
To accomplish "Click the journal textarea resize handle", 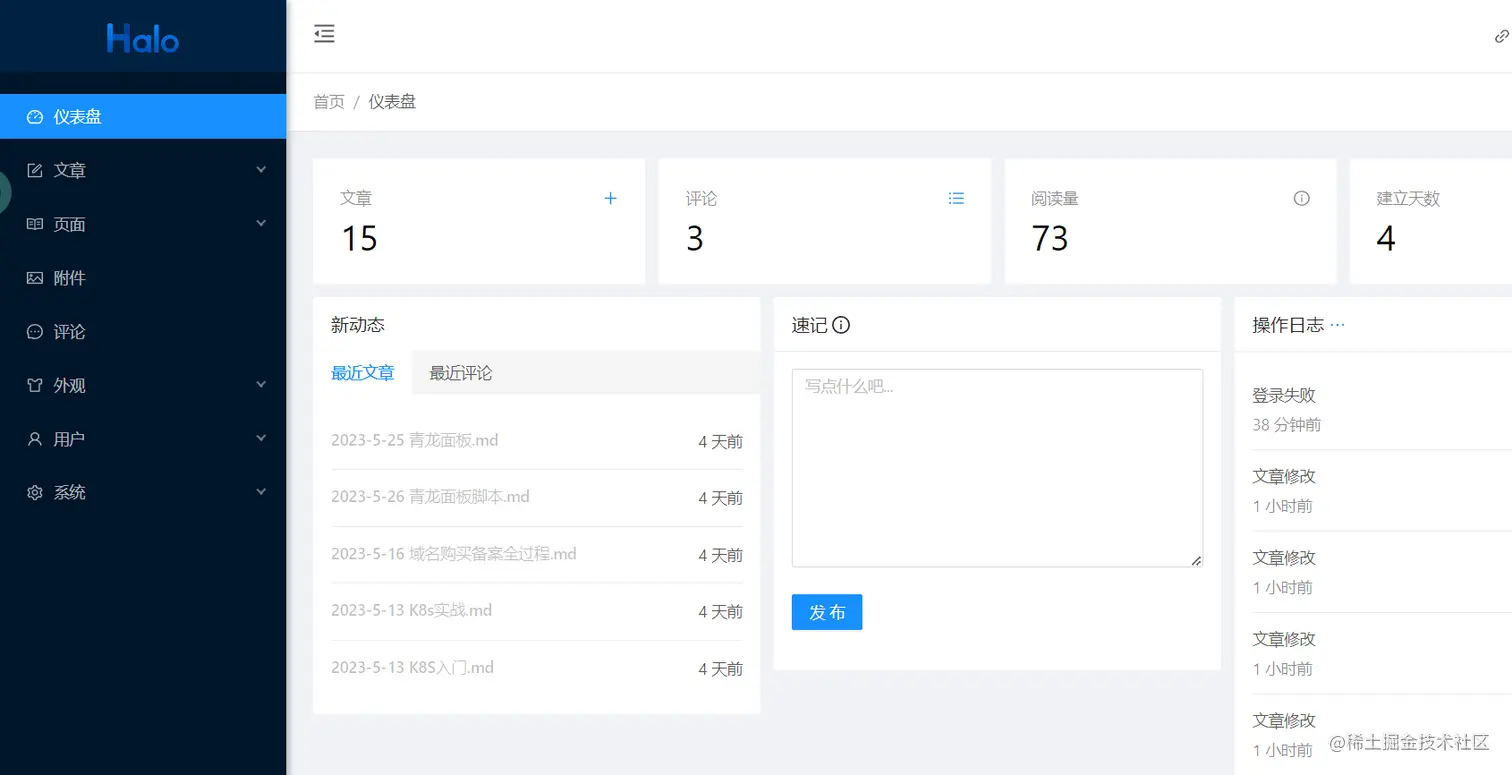I will [1196, 560].
